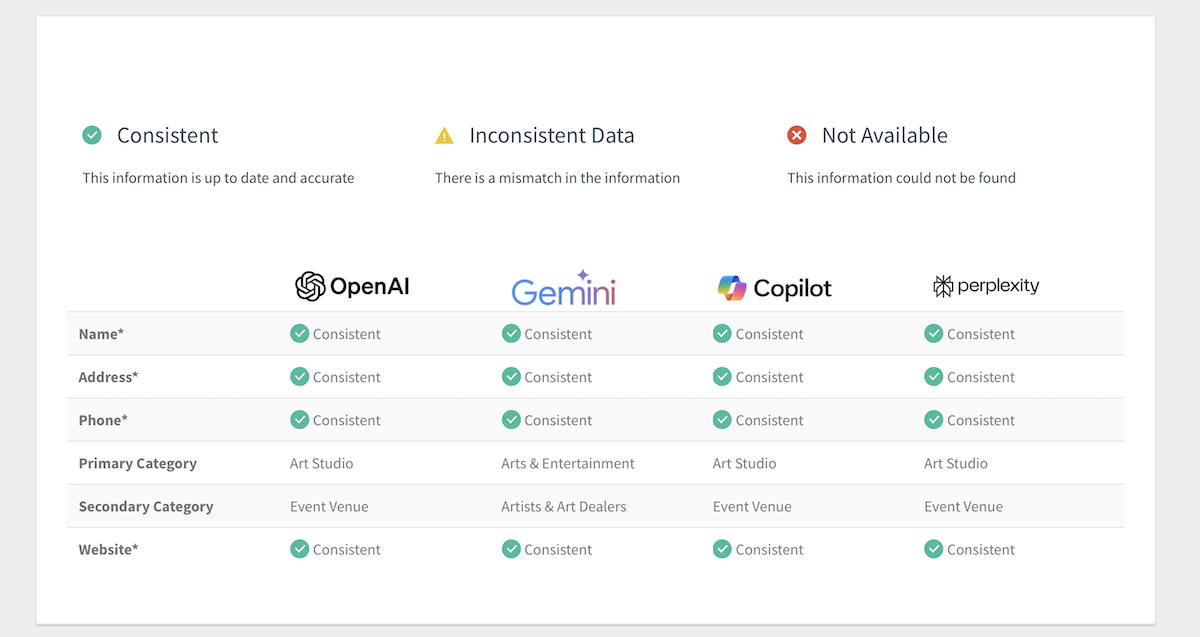Click the Phone row check icon under Gemini
Viewport: 1200px width, 637px height.
(511, 419)
